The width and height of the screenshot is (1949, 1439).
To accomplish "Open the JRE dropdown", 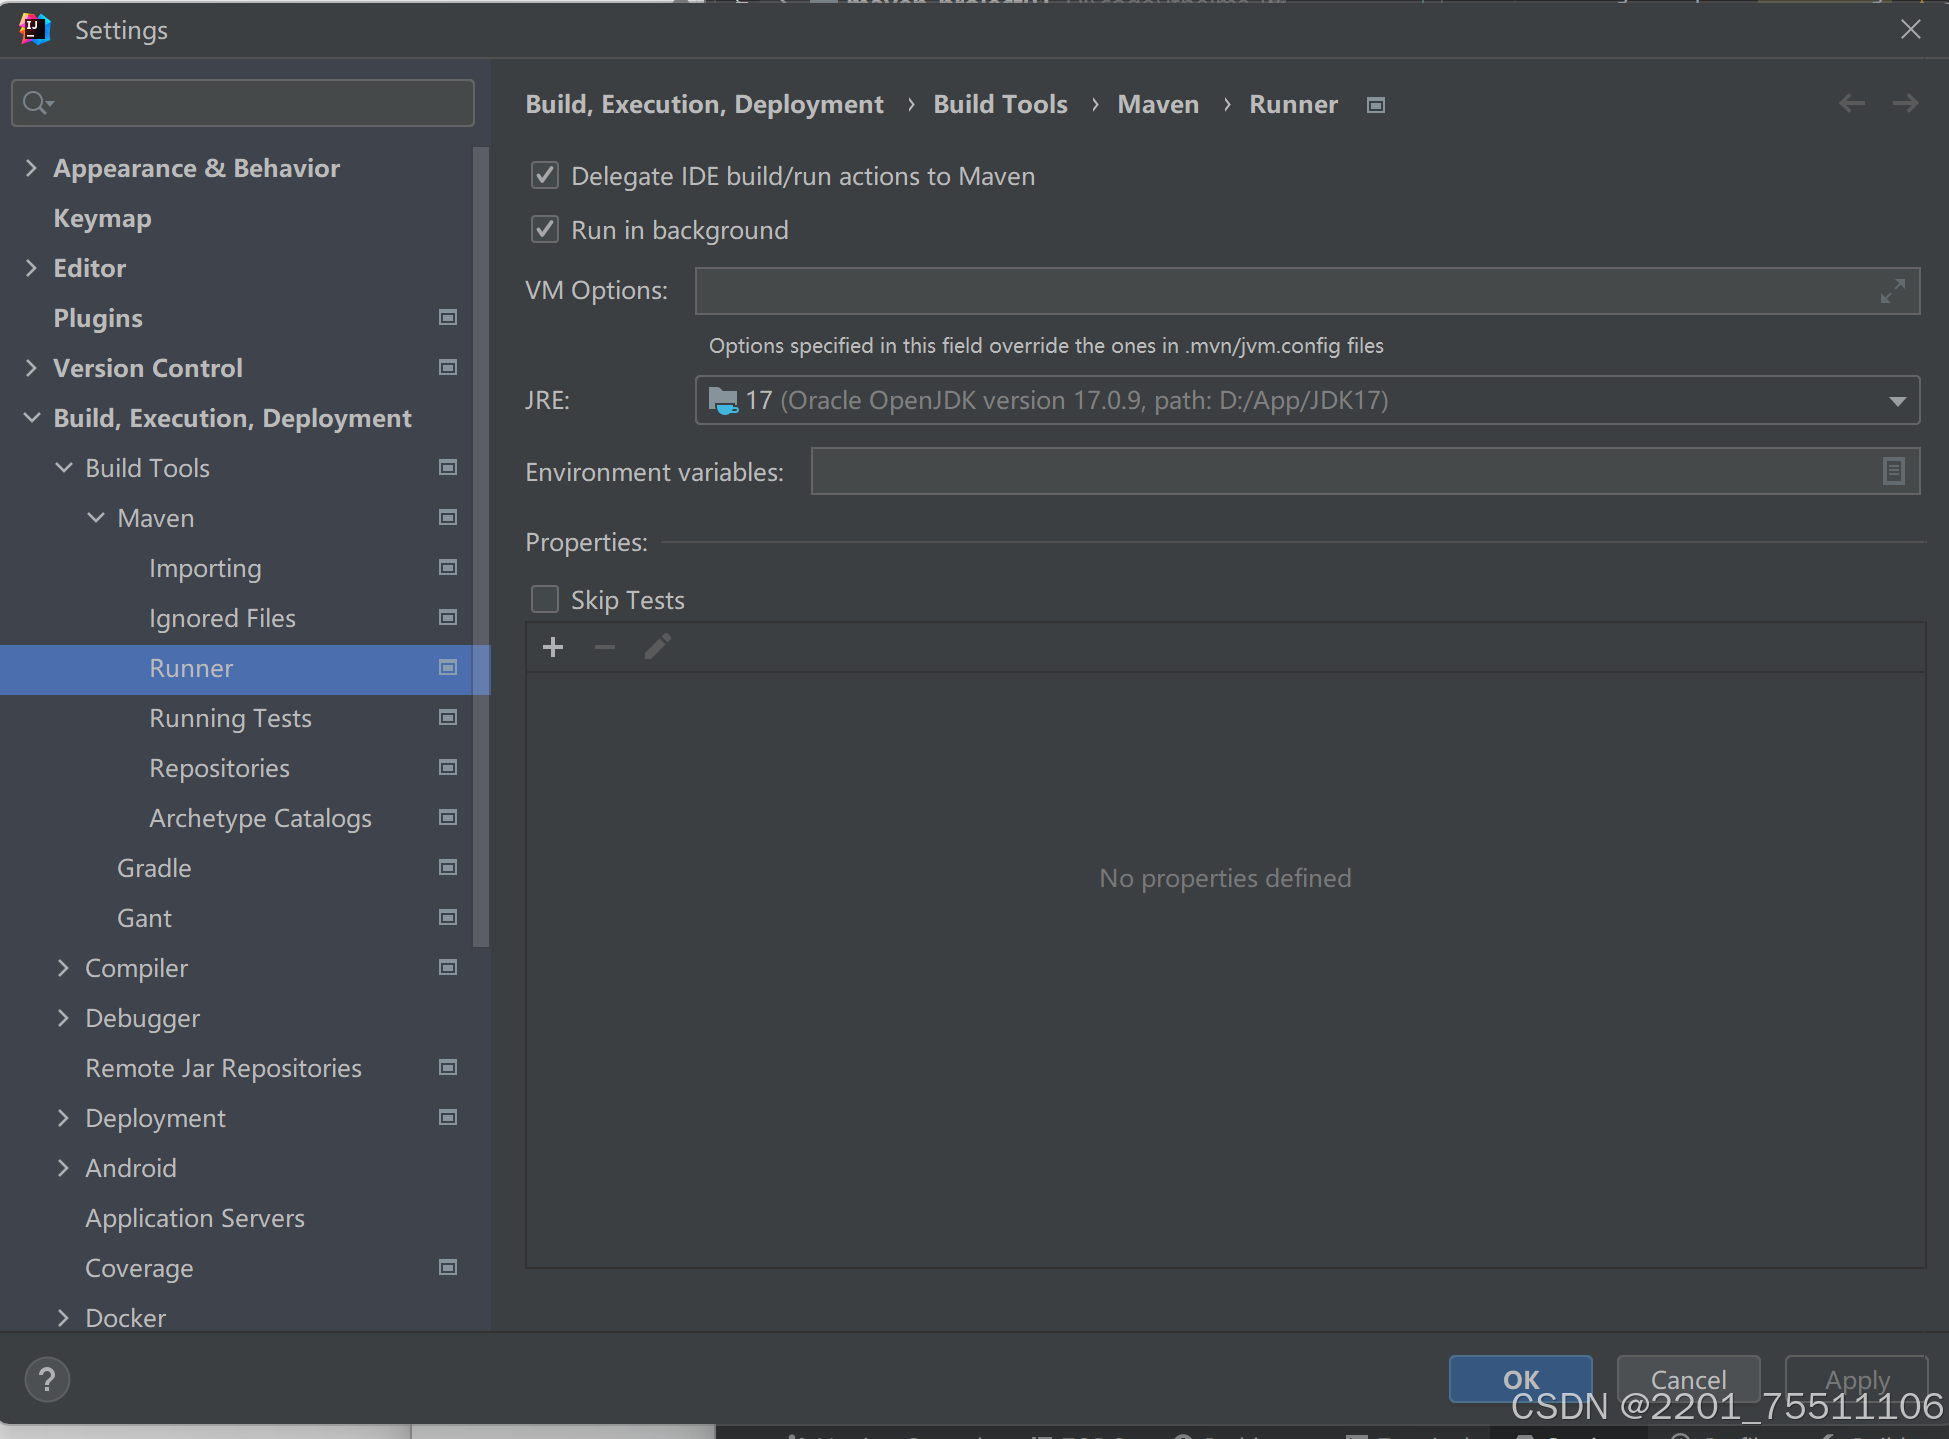I will pos(1897,401).
